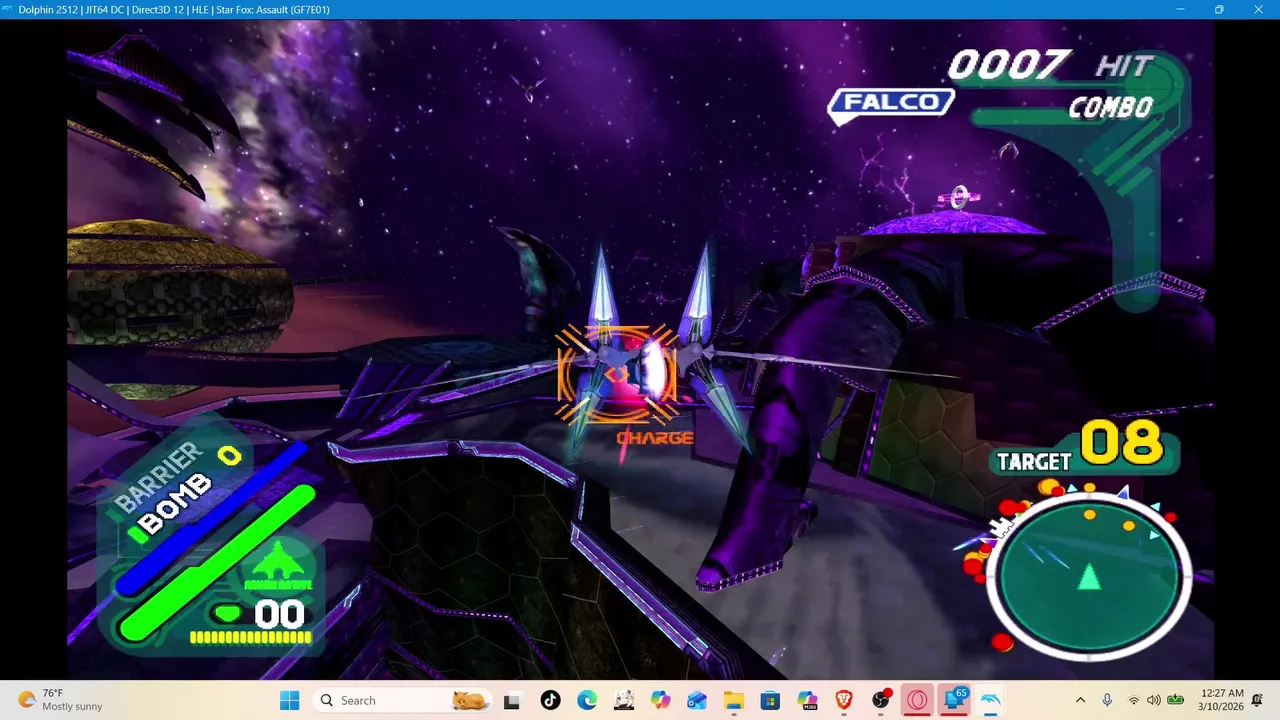Screen dimensions: 1280x720
Task: Click the orange targeting reticle on Arwing
Action: point(617,373)
